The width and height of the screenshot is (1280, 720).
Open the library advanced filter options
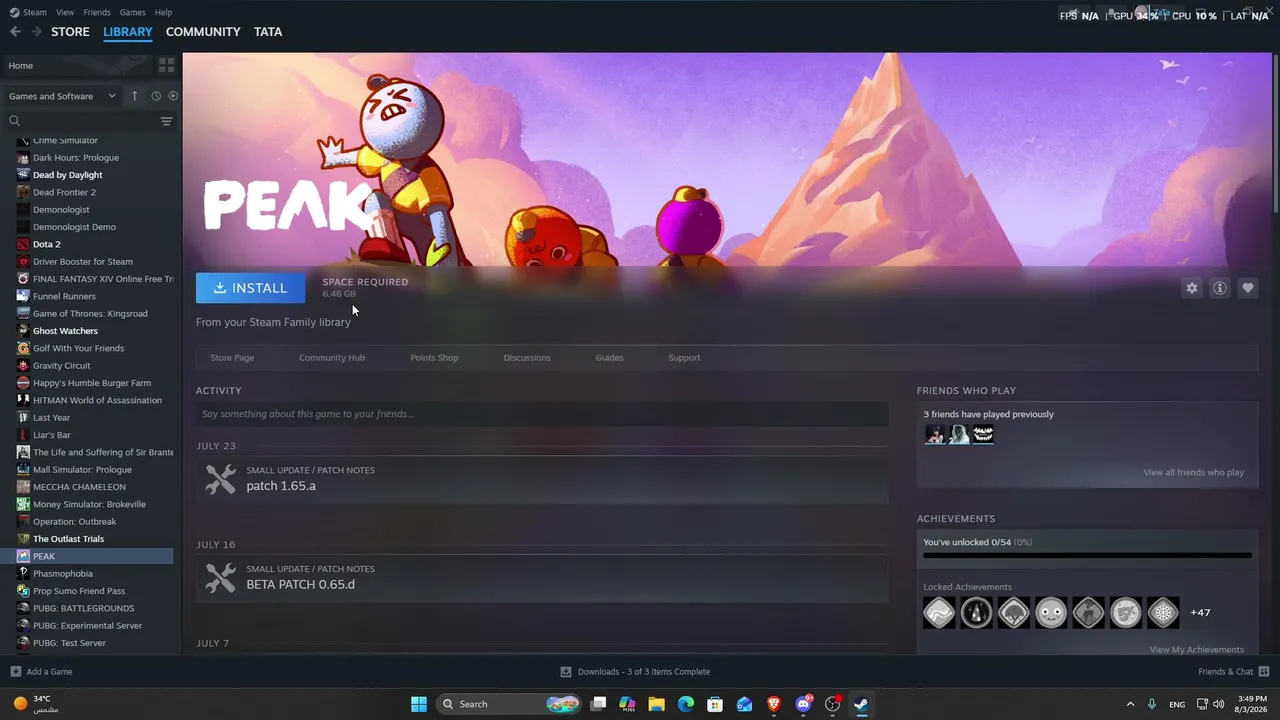point(166,121)
